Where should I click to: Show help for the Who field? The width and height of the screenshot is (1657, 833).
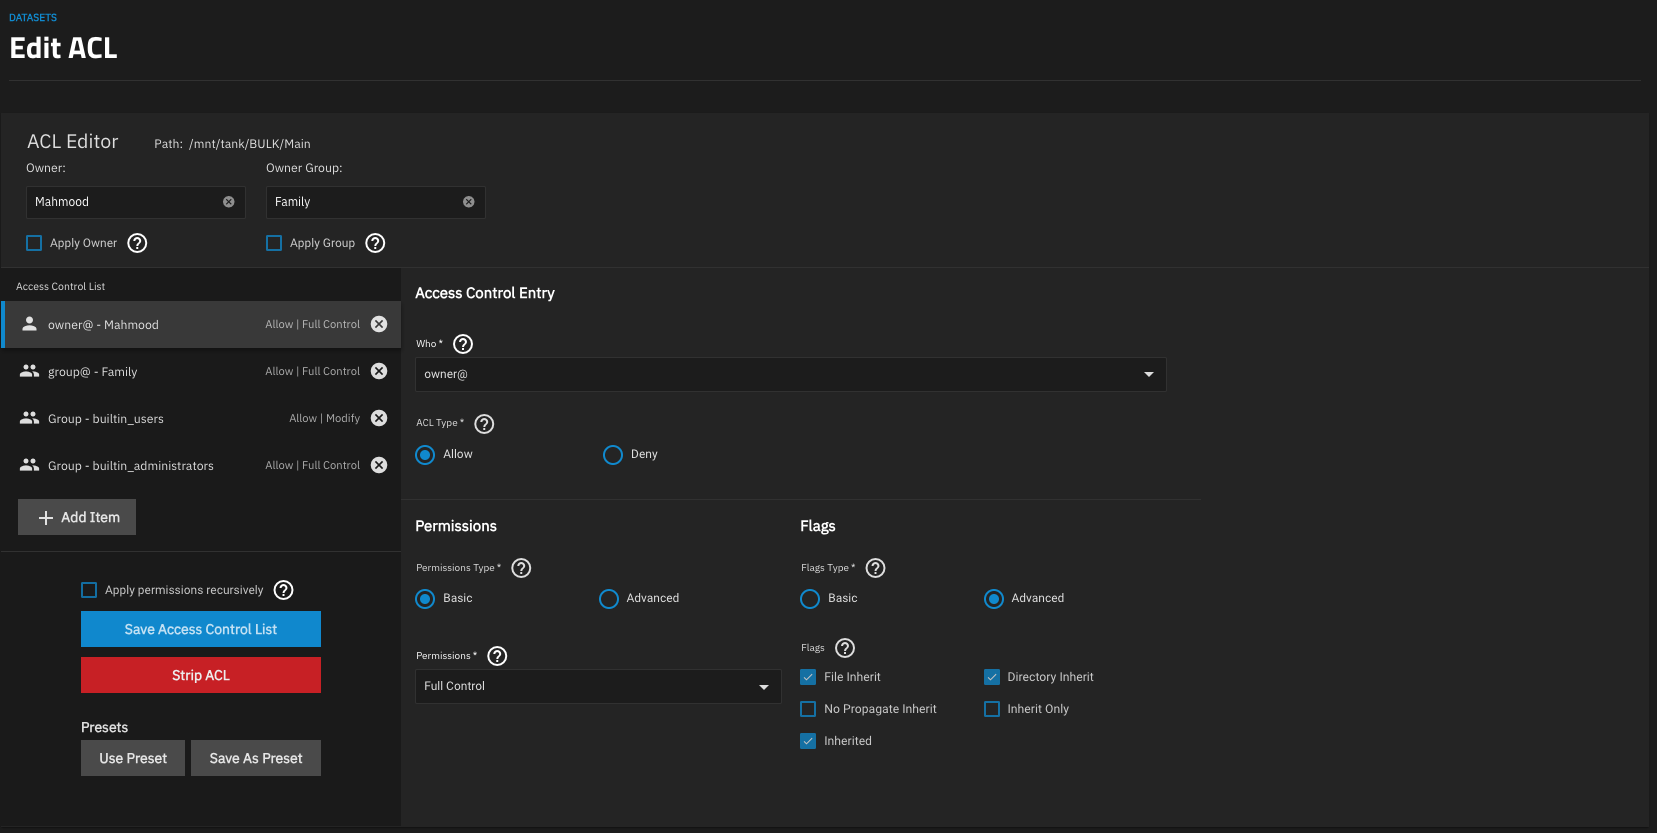[463, 344]
